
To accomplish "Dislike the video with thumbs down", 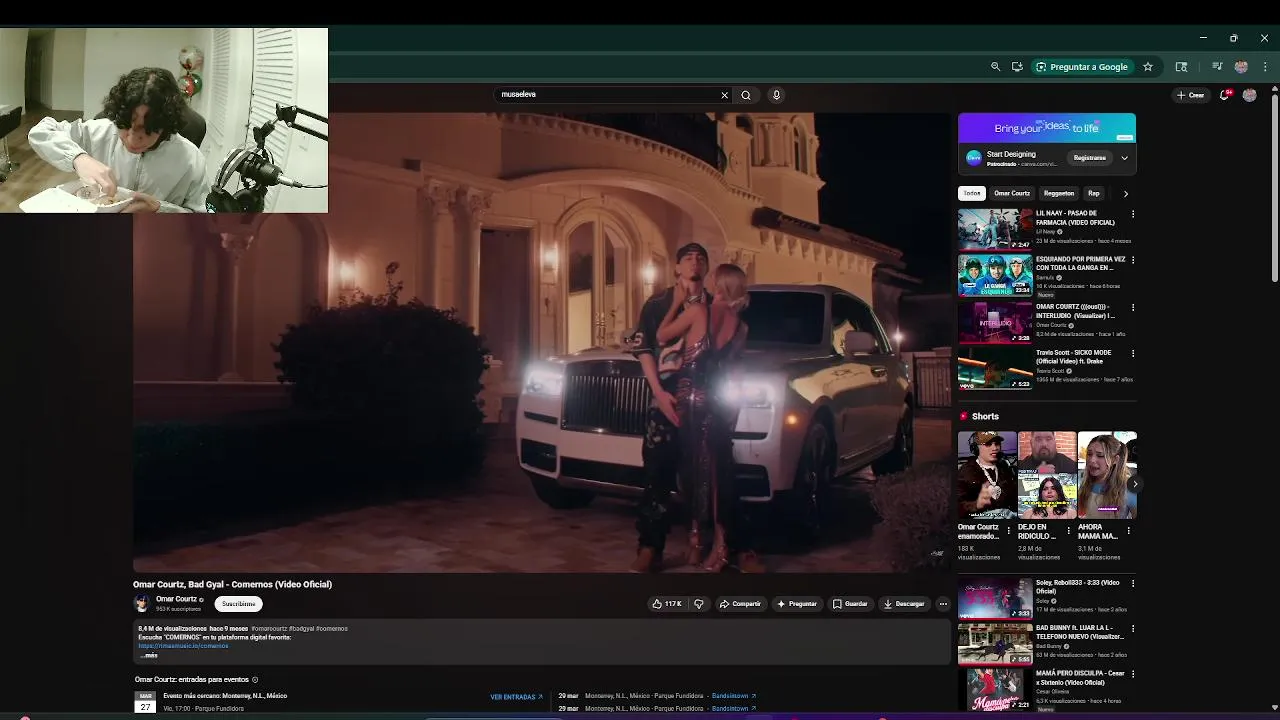I will click(x=698, y=604).
